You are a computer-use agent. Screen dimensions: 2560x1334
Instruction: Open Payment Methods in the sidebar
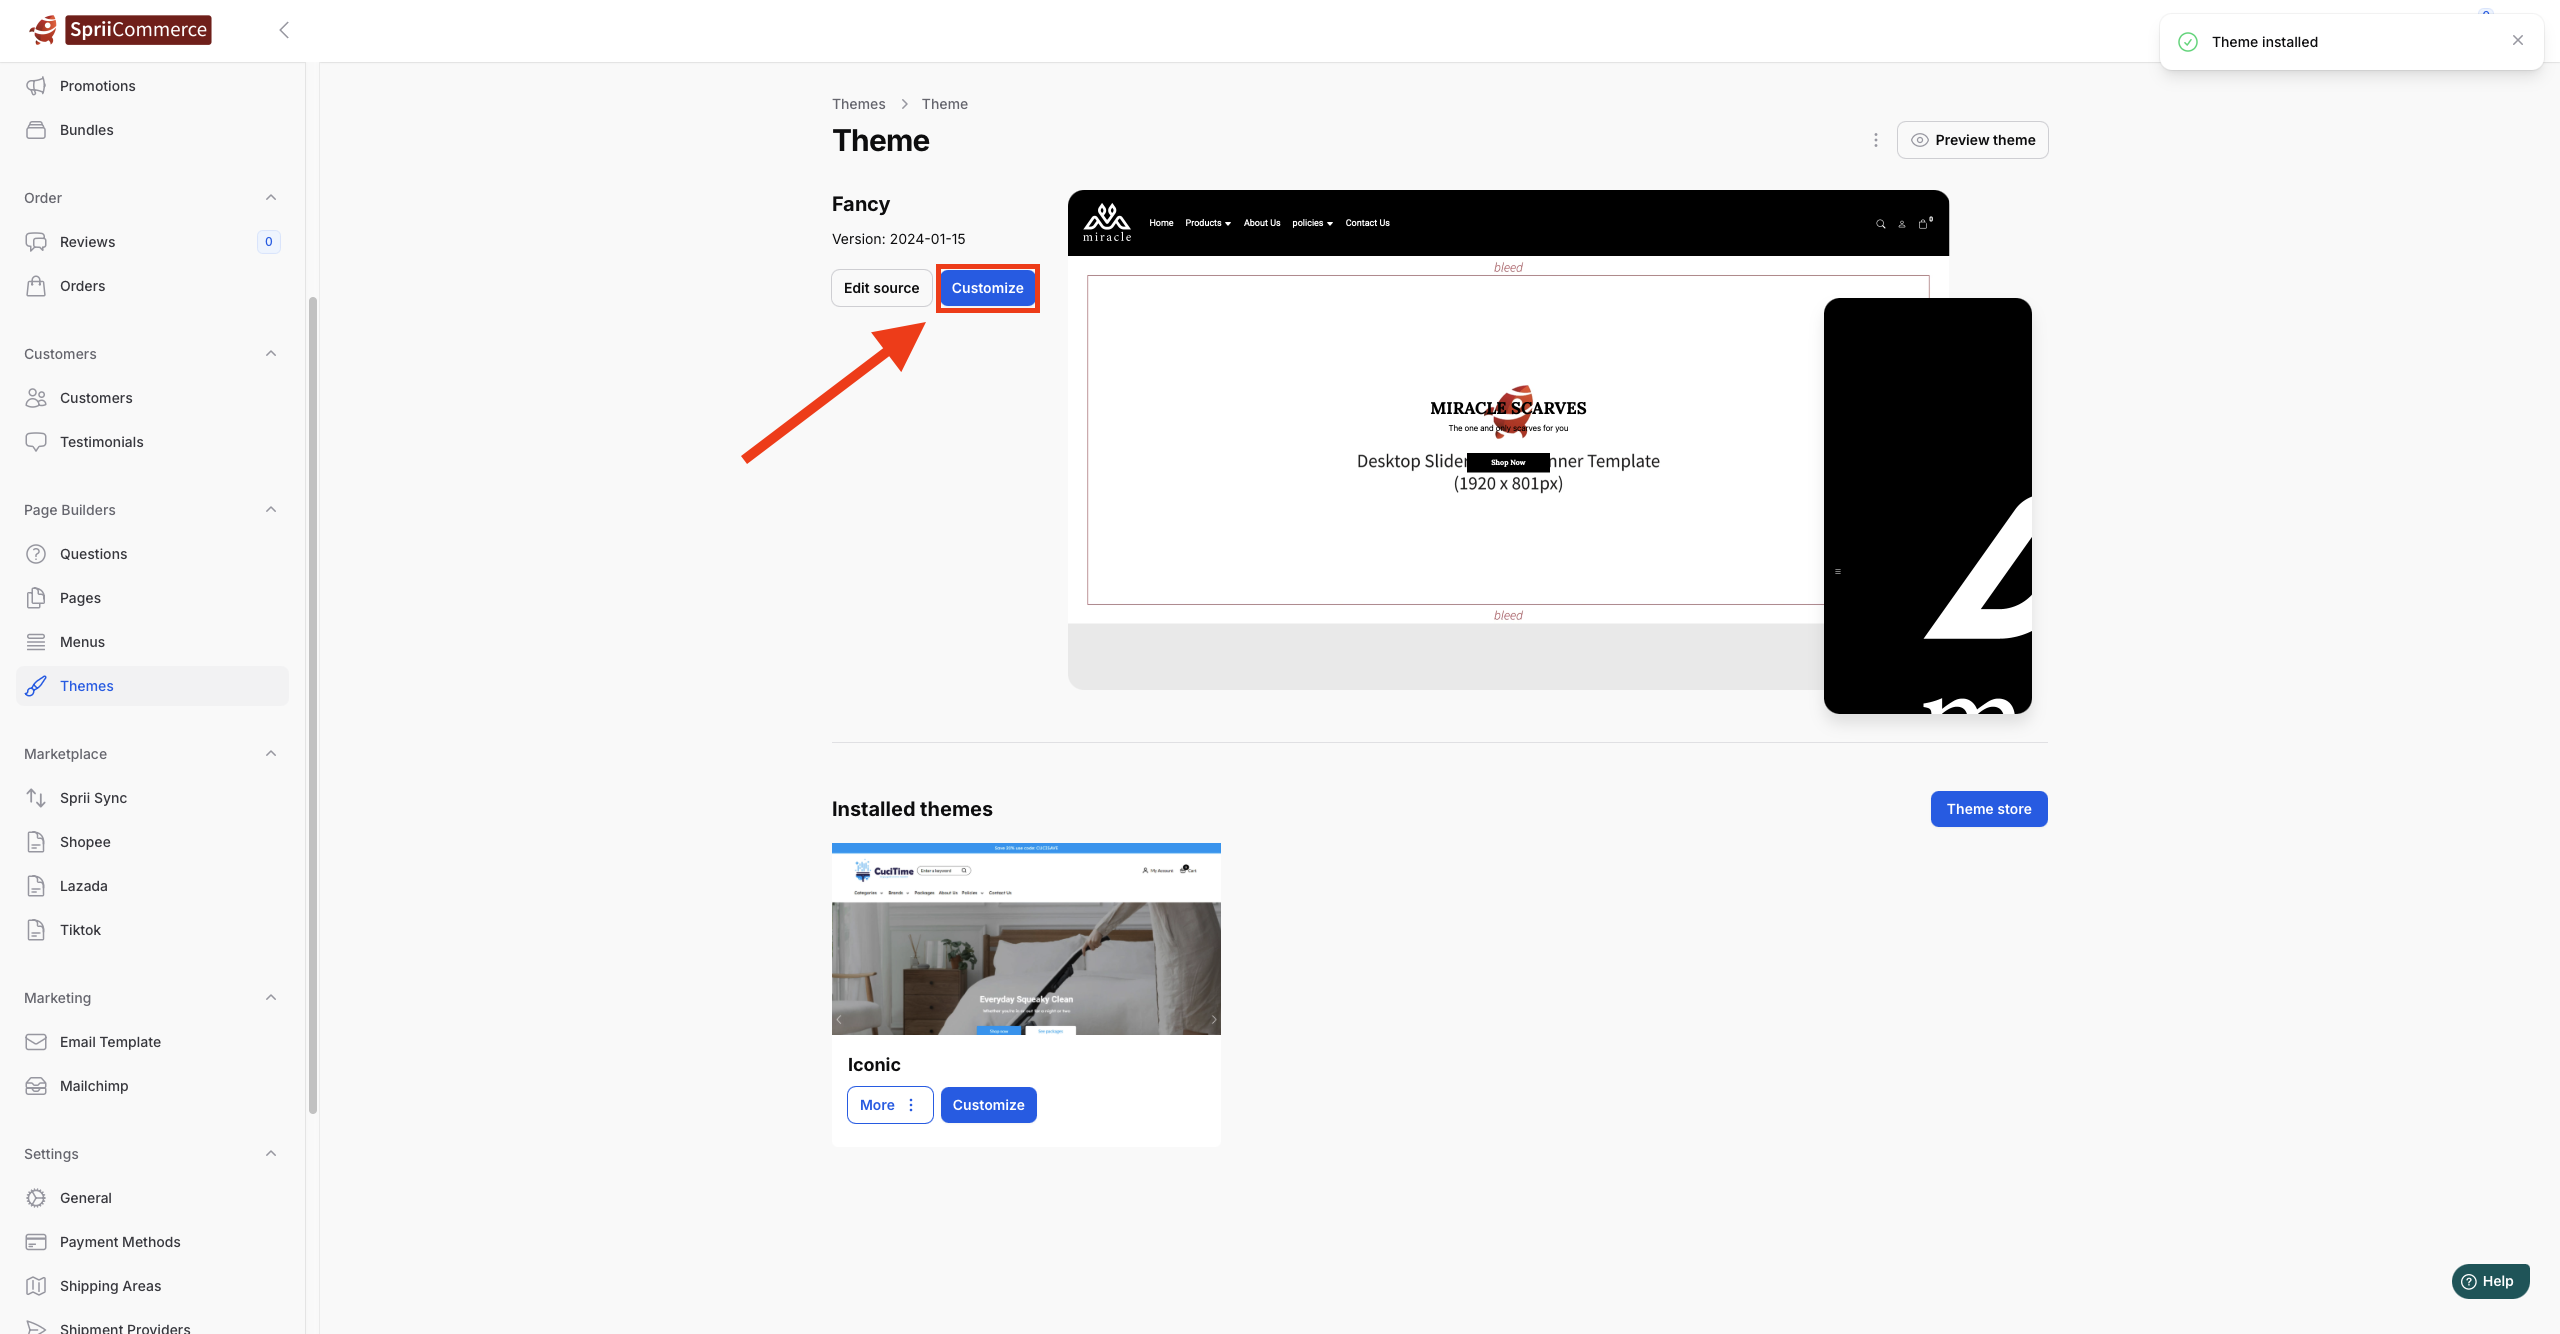click(x=120, y=1242)
